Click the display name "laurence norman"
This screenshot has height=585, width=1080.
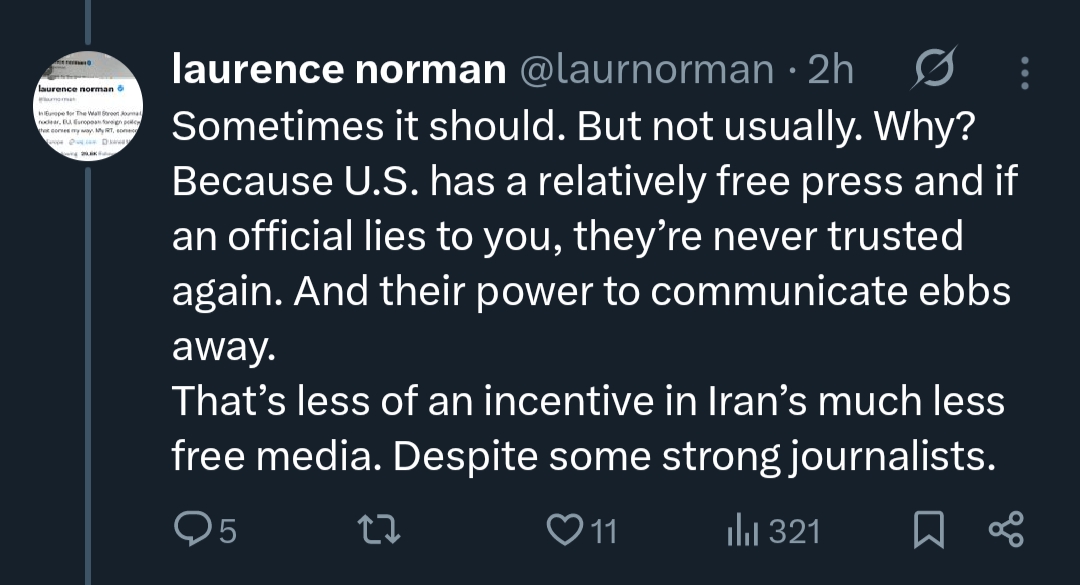338,70
